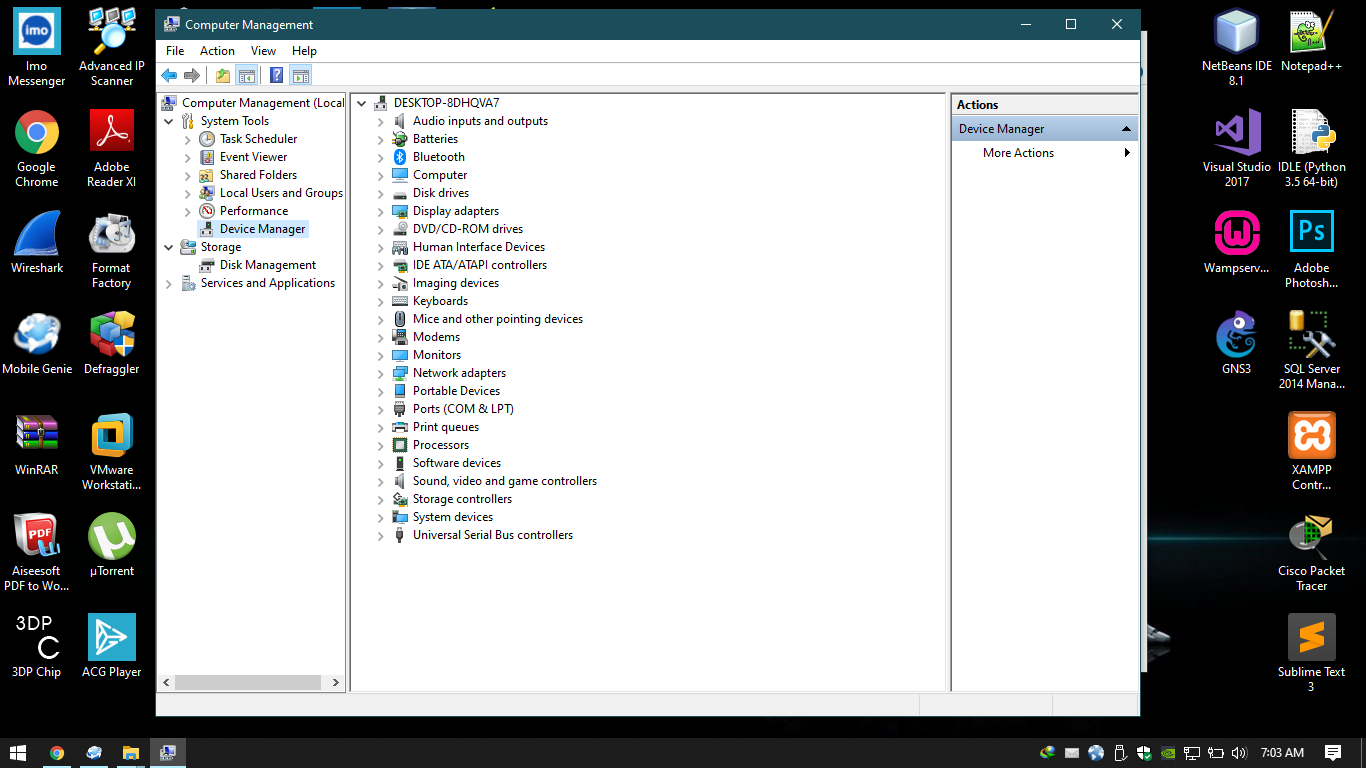Click the up-level folder icon in the toolbar
This screenshot has height=768, width=1366.
(222, 75)
